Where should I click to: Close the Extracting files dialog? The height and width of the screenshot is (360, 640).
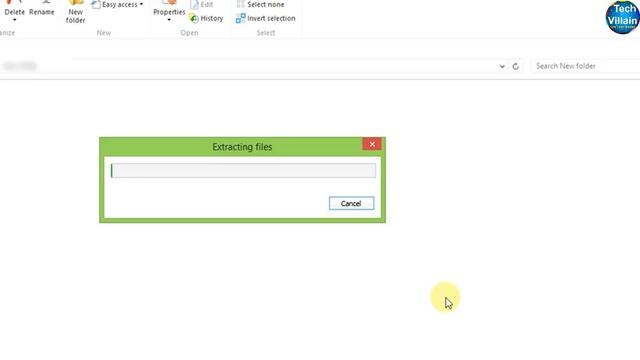tap(372, 144)
